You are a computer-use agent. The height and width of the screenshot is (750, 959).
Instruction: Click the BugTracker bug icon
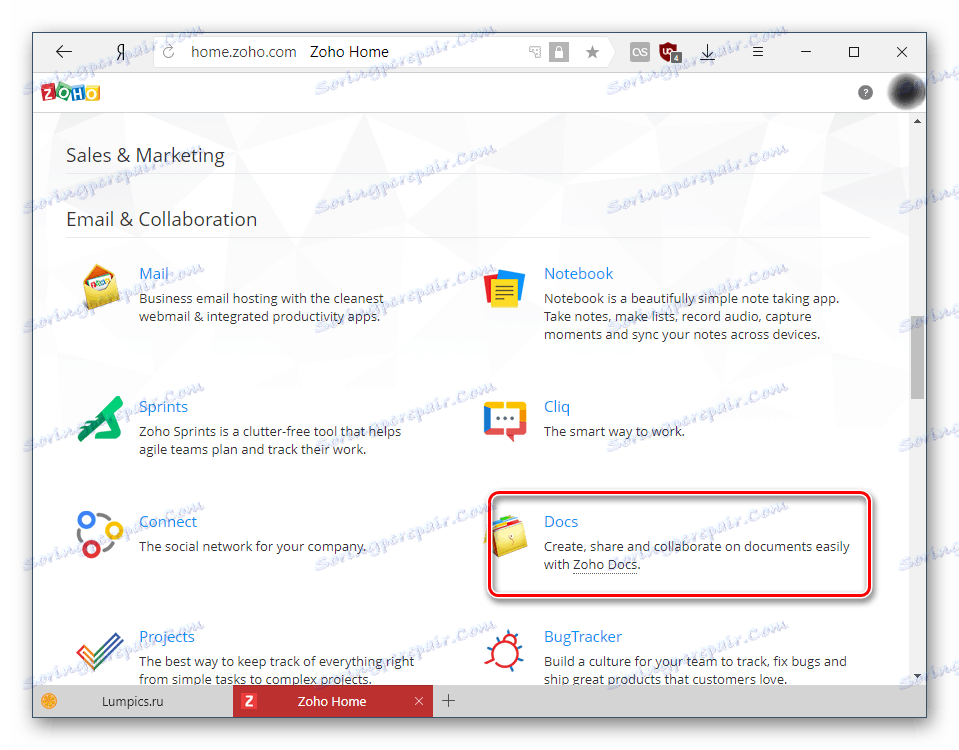coord(505,650)
